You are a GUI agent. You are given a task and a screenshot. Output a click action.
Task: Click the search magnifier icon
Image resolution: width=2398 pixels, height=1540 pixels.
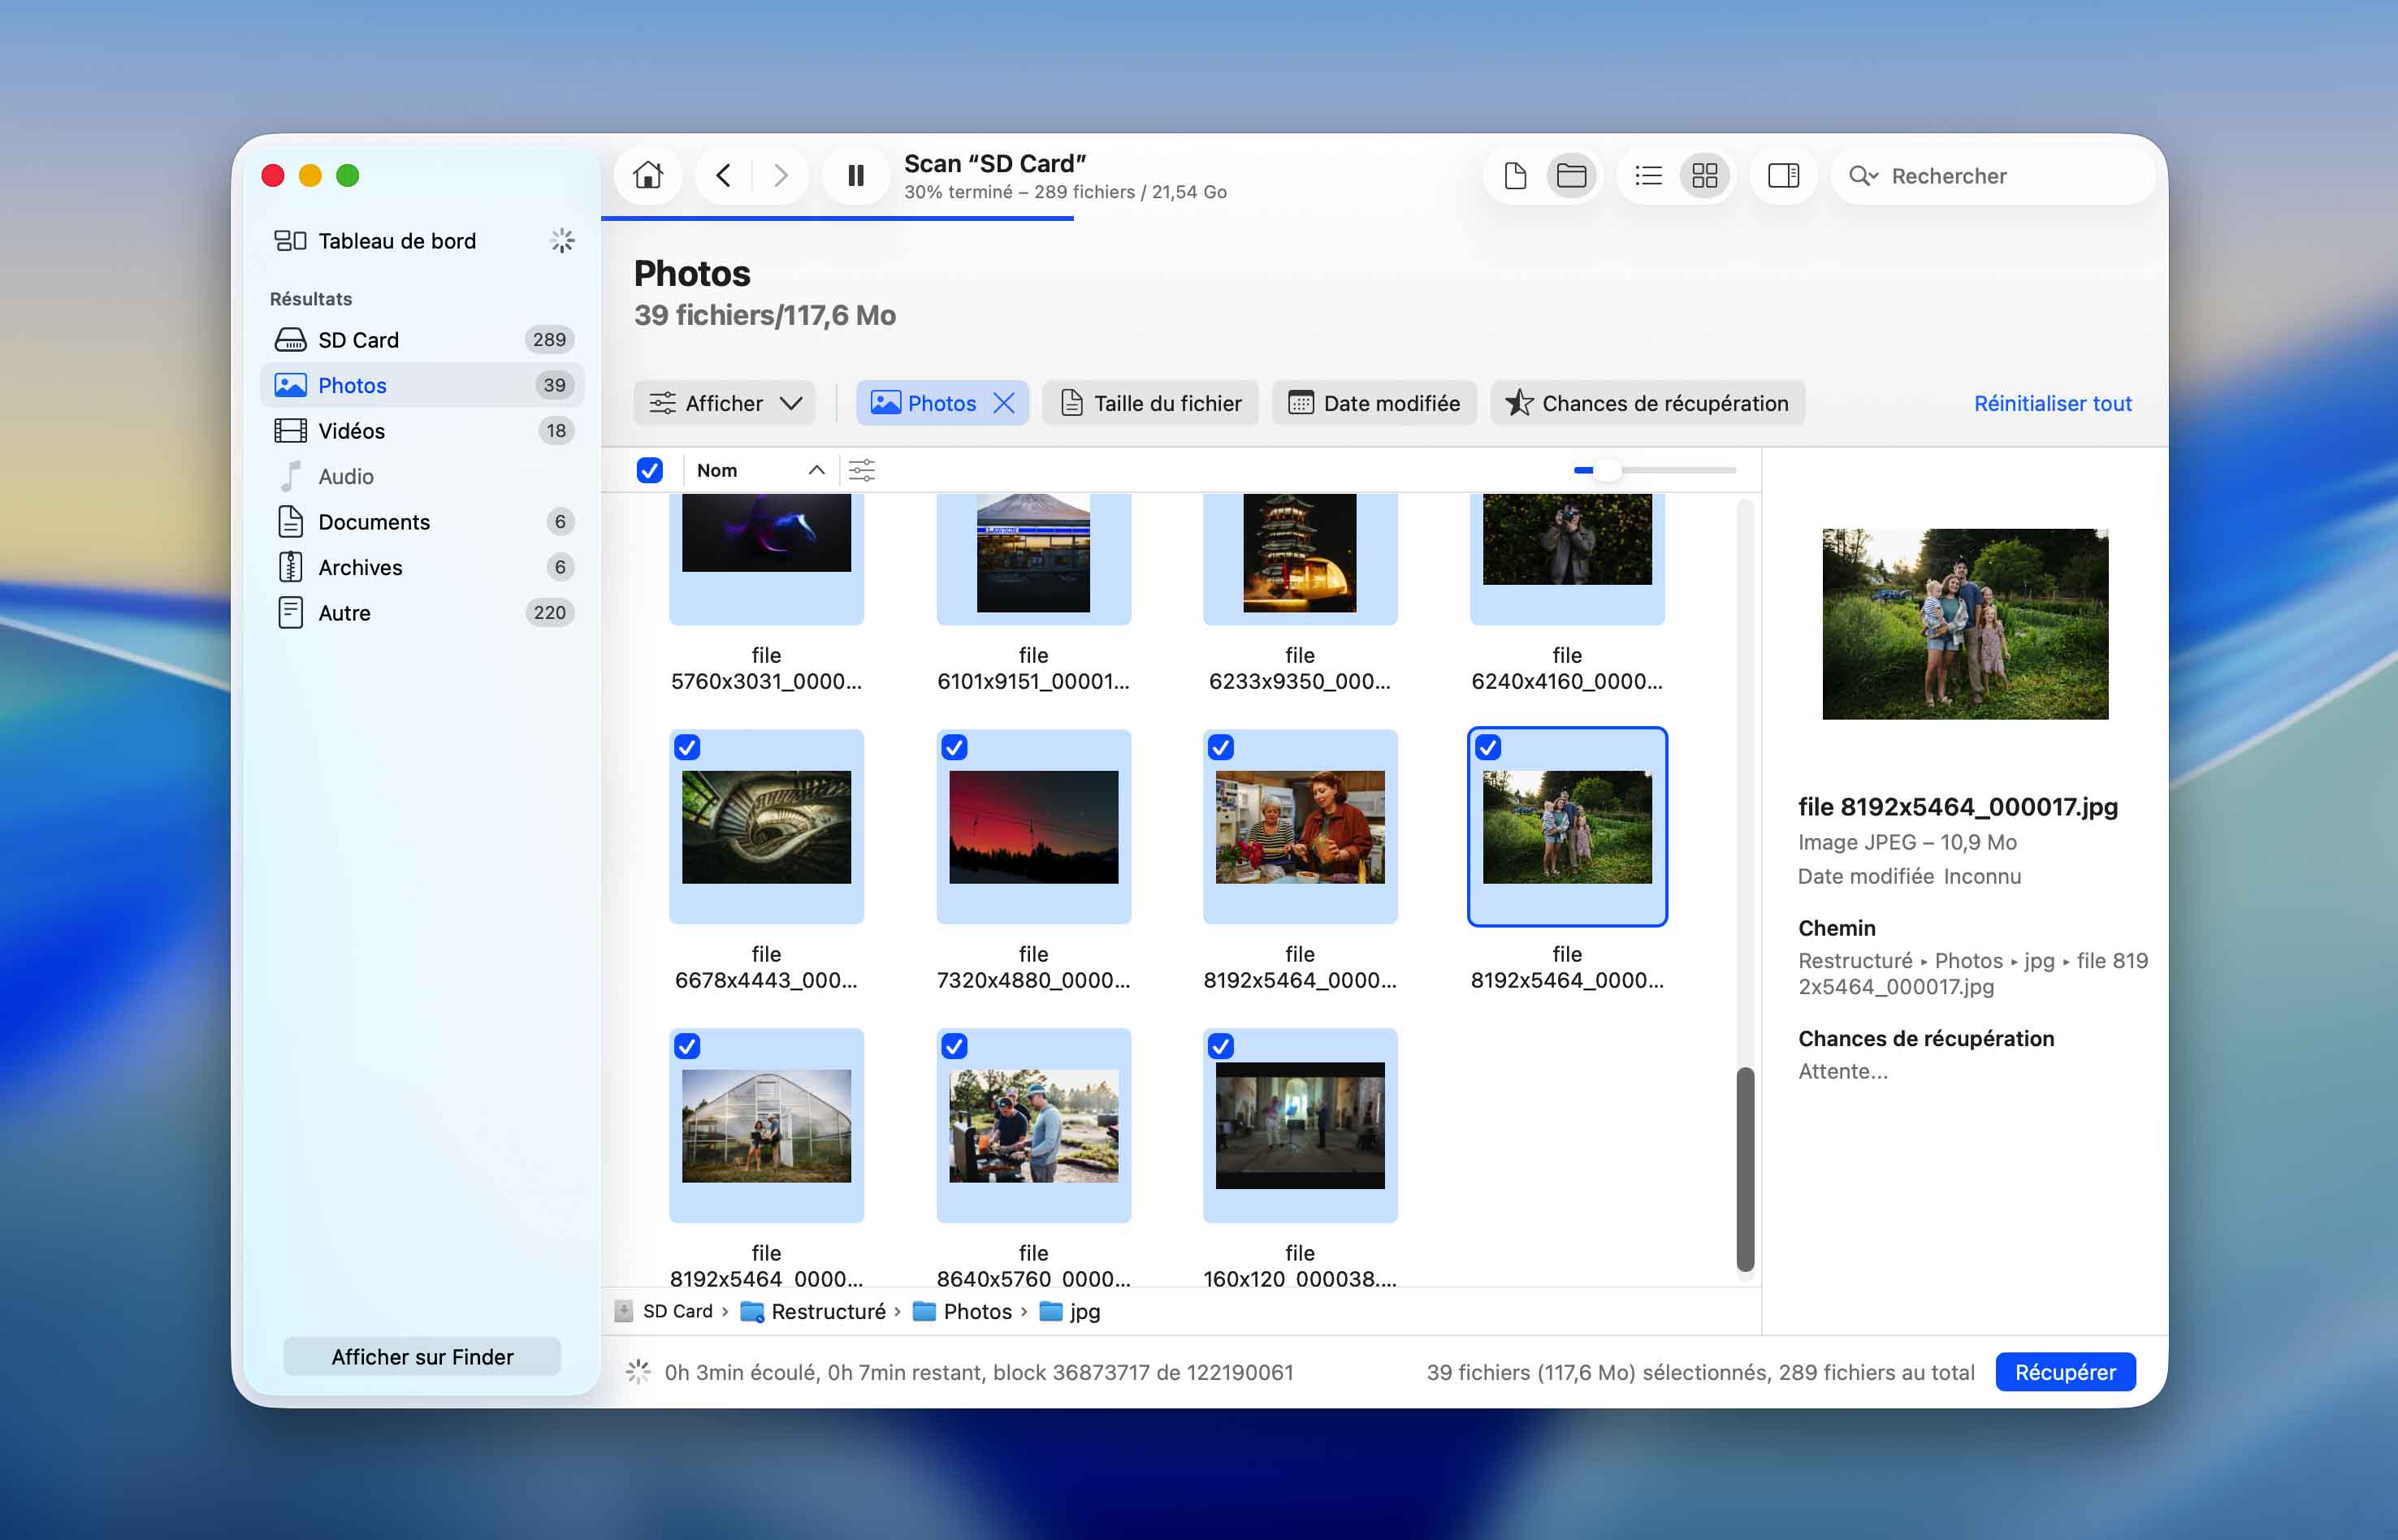point(1862,176)
